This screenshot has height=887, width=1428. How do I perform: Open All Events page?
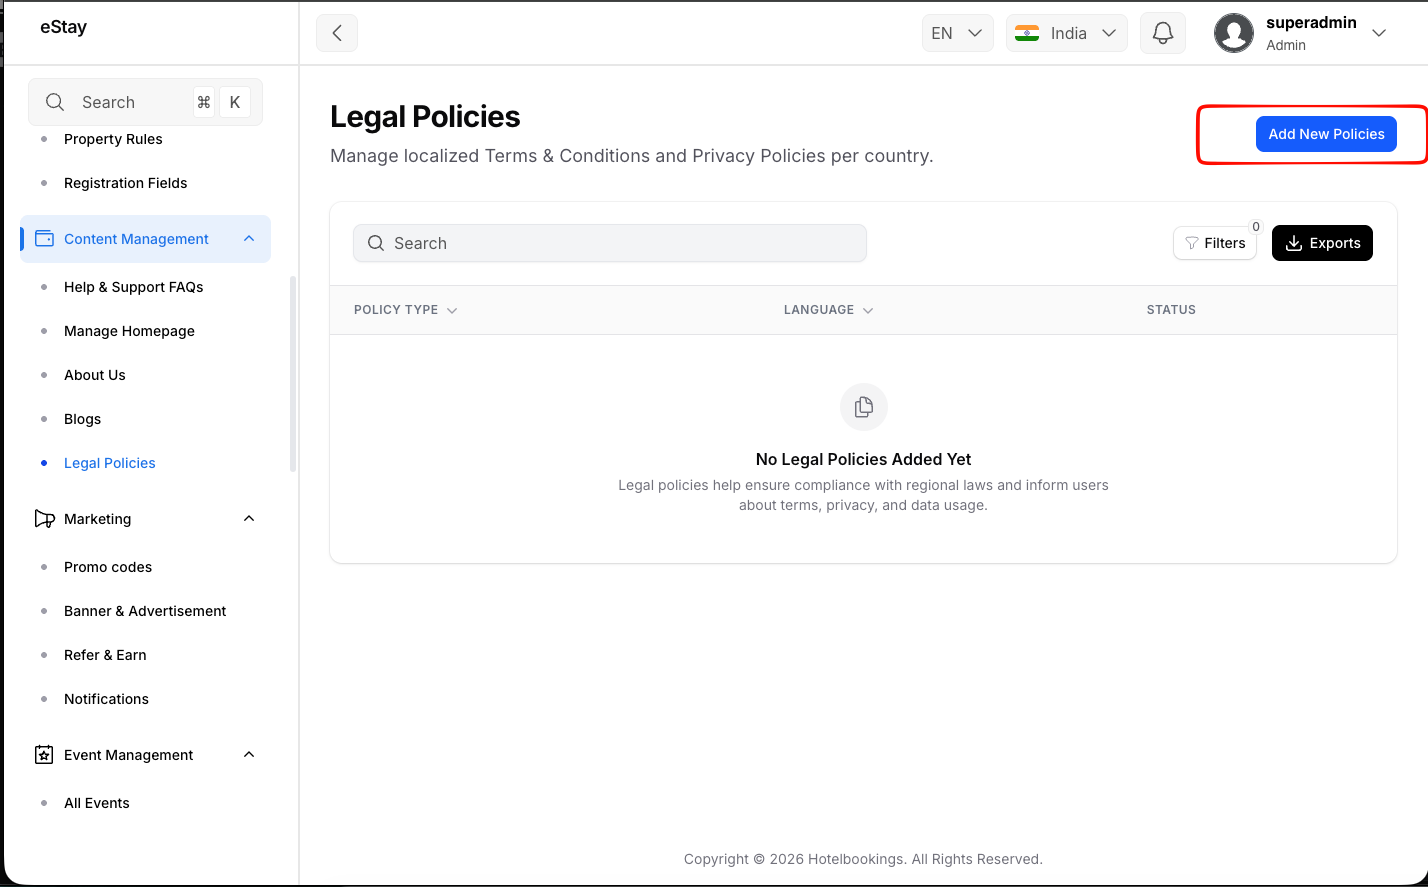pos(97,803)
